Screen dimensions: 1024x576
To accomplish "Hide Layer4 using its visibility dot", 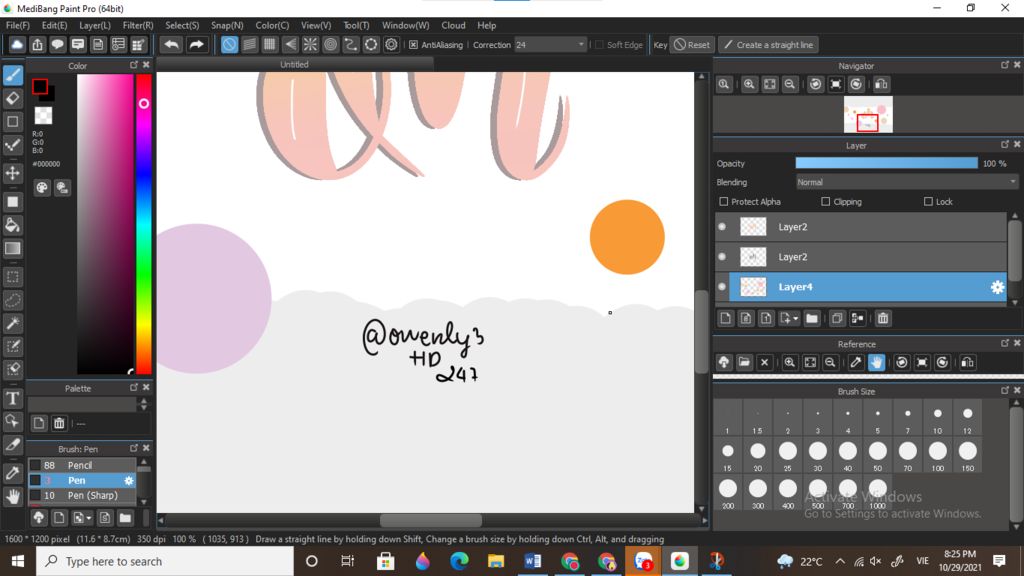I will (722, 287).
